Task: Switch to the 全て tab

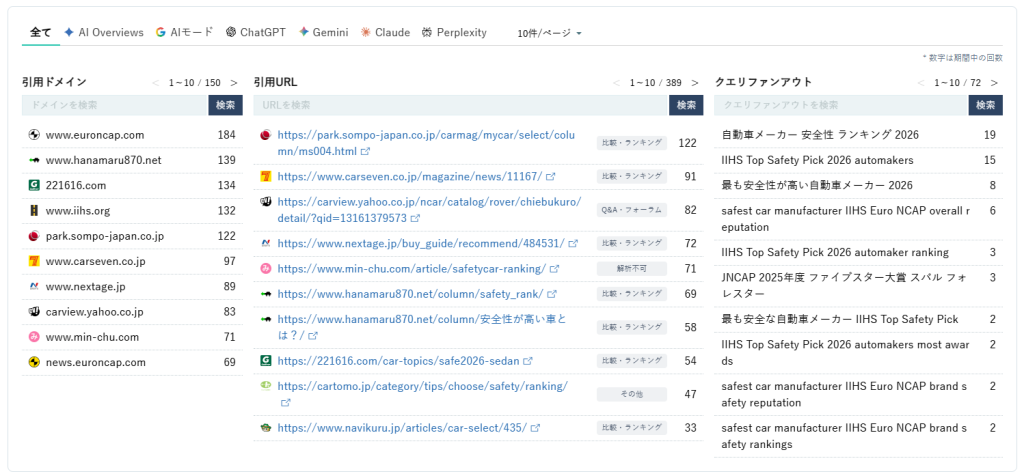Action: click(40, 33)
